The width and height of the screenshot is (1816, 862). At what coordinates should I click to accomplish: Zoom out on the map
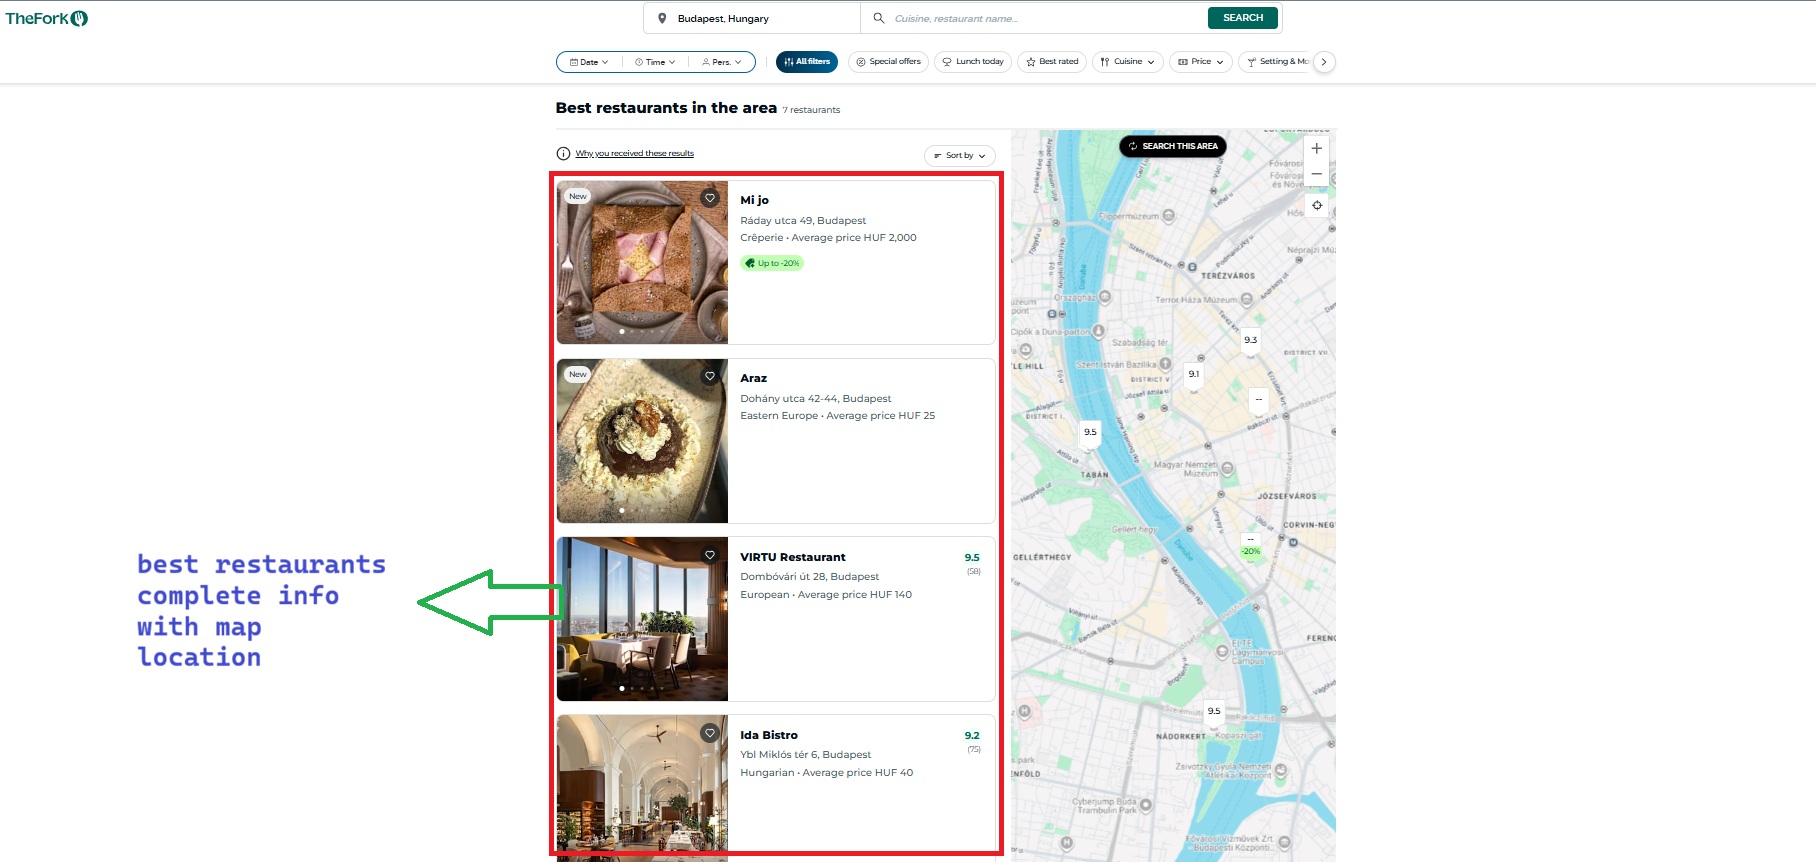1317,174
